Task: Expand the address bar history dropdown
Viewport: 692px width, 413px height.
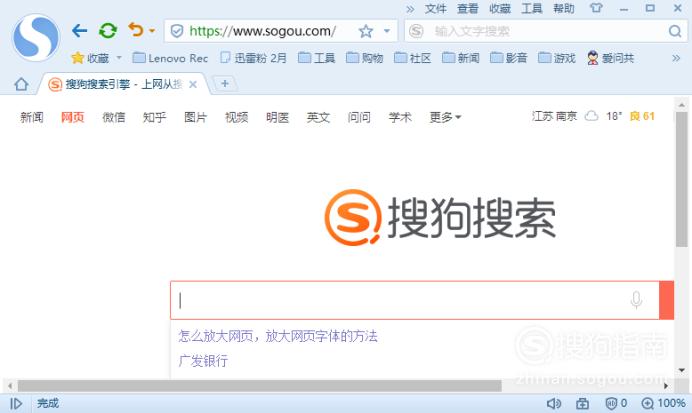Action: coord(387,31)
